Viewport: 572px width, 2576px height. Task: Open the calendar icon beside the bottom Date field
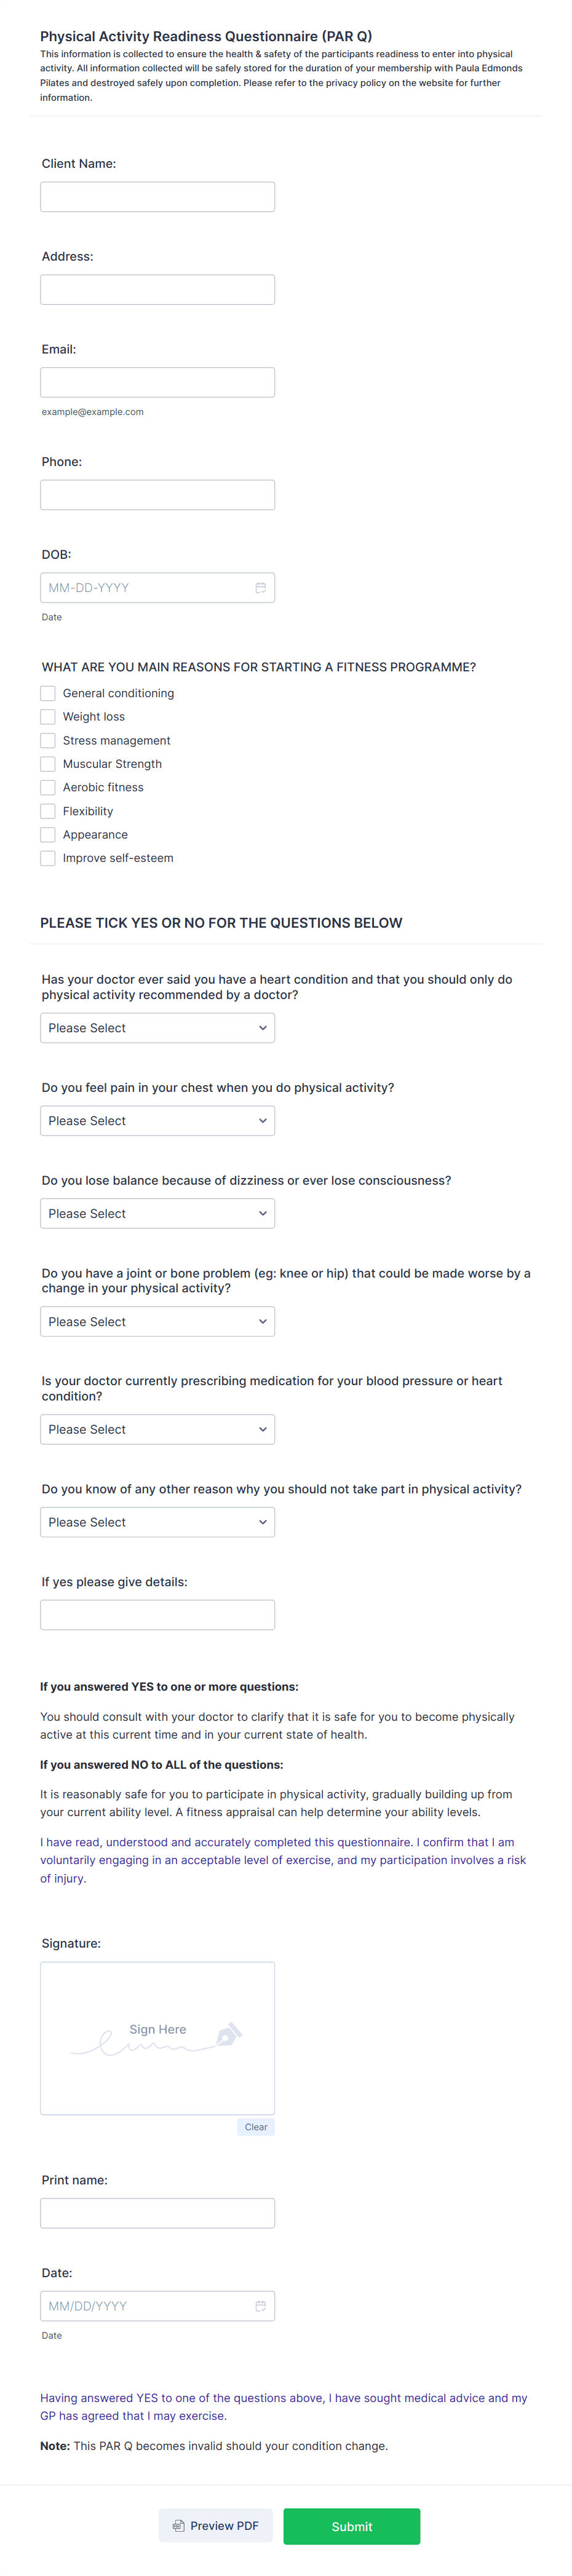coord(260,2306)
